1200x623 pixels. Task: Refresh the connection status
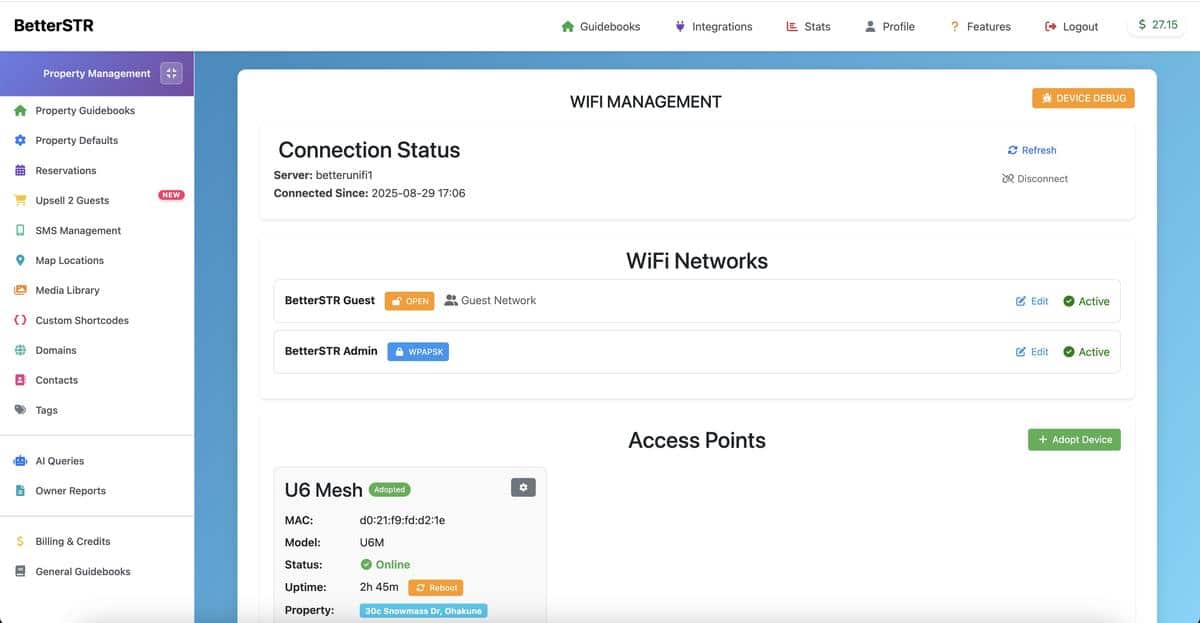pyautogui.click(x=1032, y=150)
